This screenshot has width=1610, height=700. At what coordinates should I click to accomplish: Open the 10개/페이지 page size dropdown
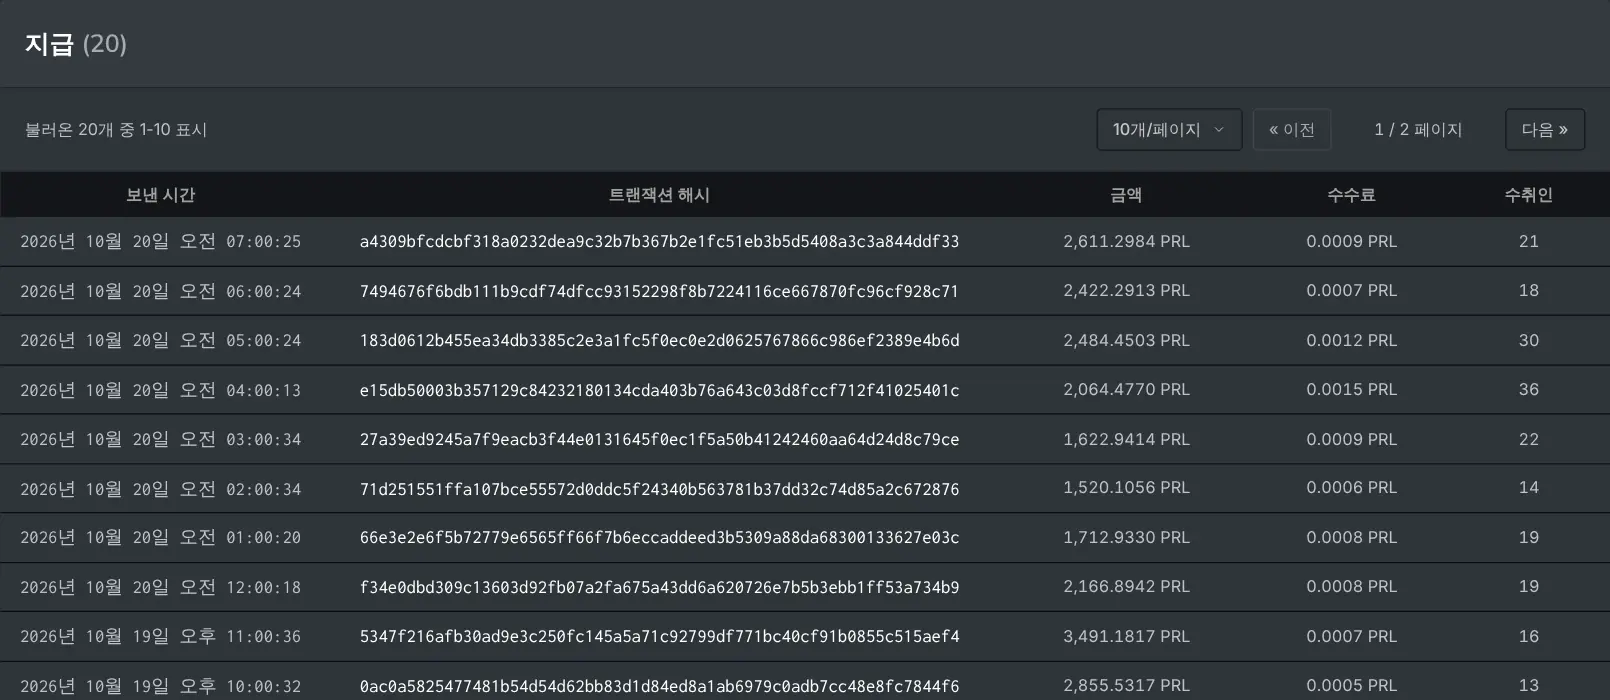coord(1169,130)
